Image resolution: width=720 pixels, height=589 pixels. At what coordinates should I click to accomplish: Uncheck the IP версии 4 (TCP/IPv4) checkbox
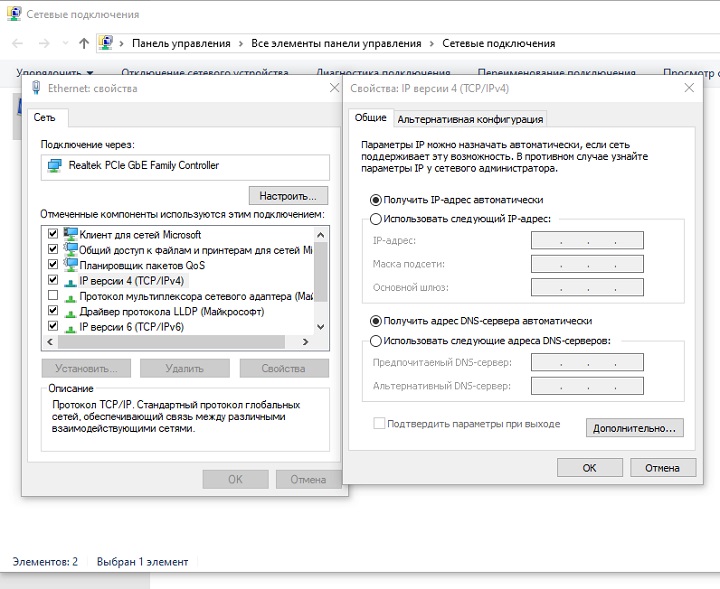point(53,281)
